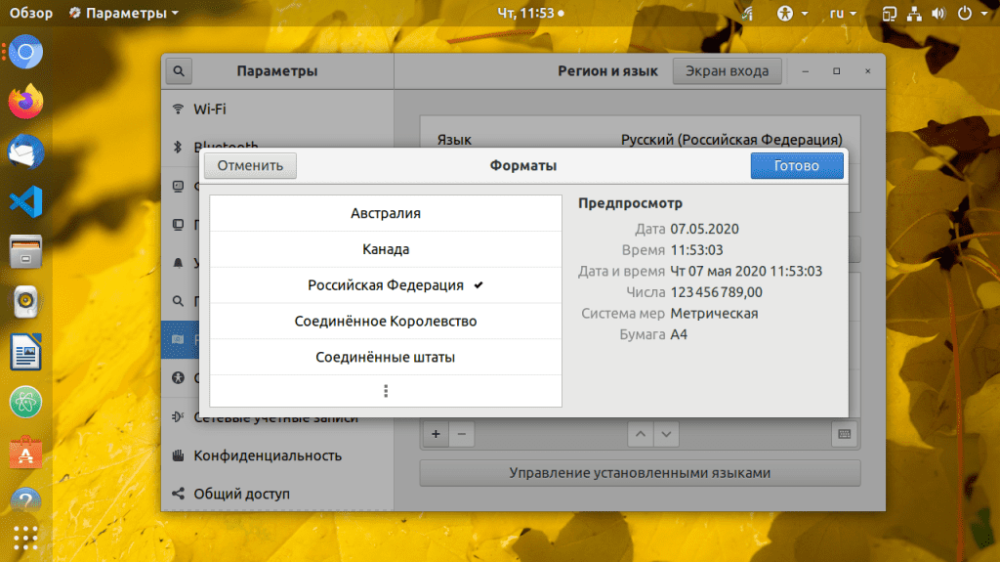
Task: Choose Австралия in the formats list
Action: pos(385,213)
